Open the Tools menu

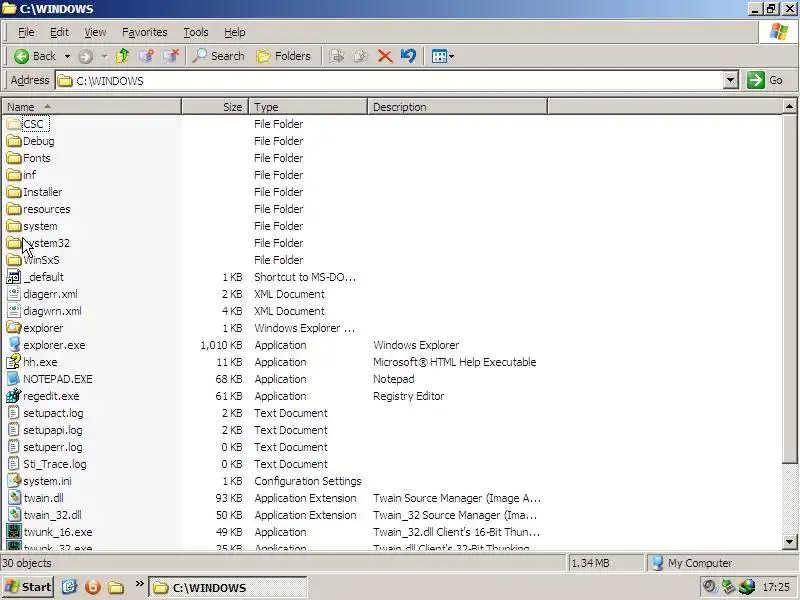point(196,32)
